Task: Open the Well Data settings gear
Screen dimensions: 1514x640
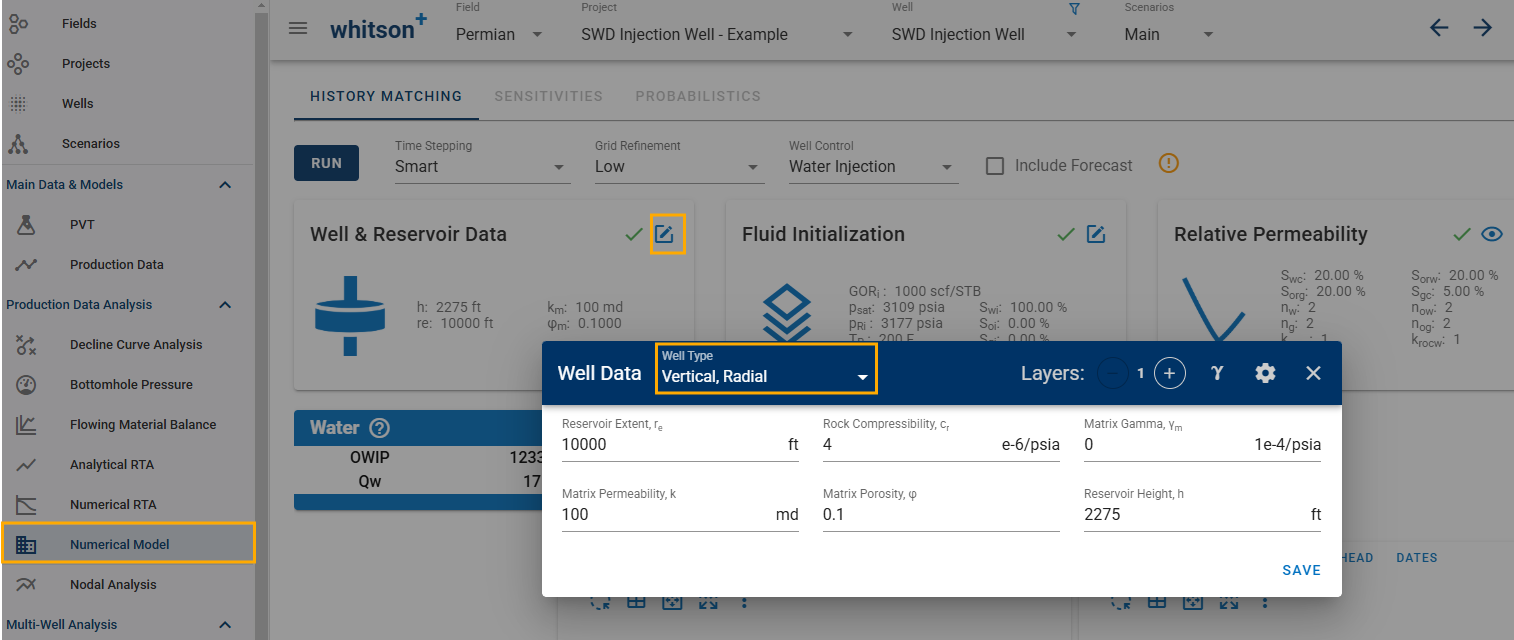Action: (x=1265, y=373)
